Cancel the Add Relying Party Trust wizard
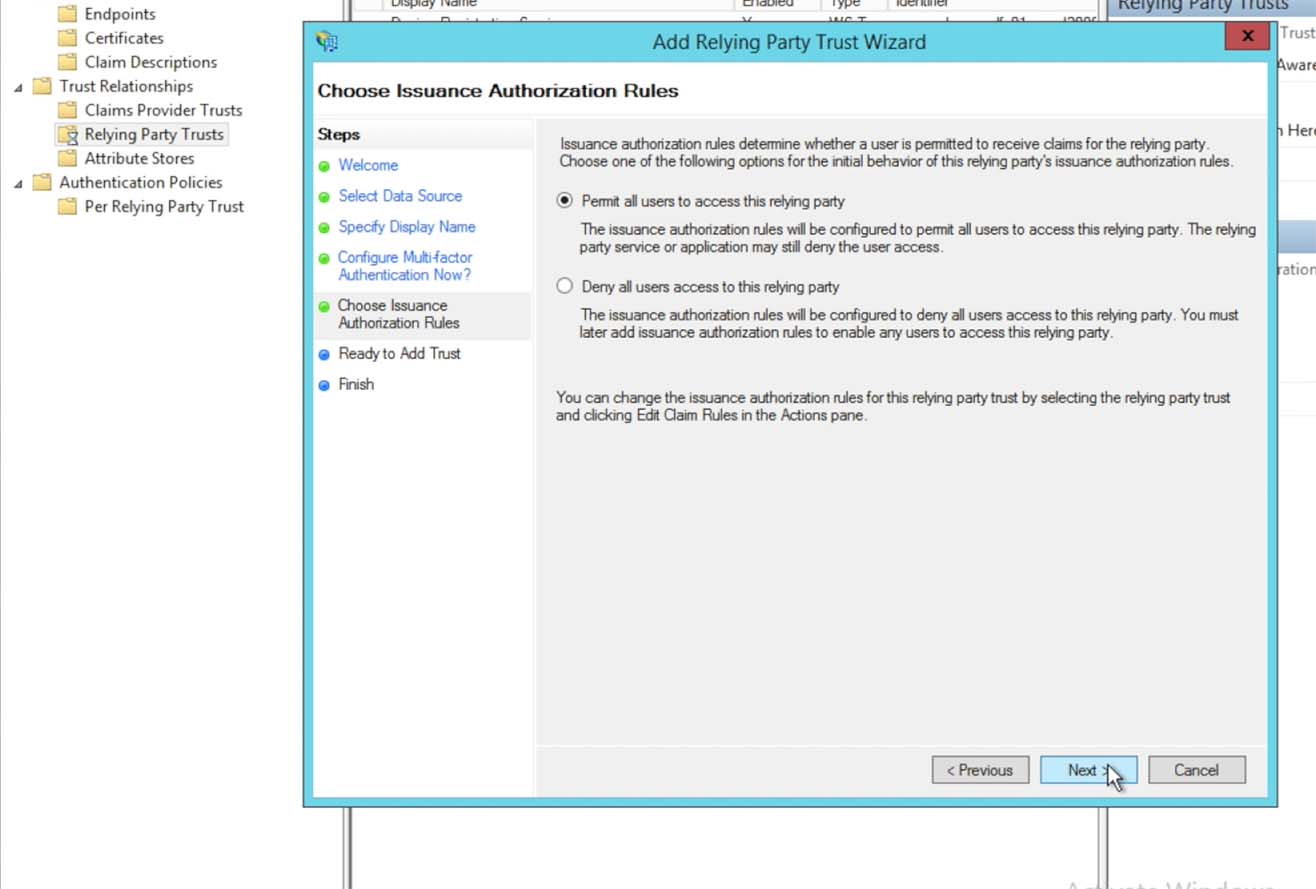1316x889 pixels. [1196, 770]
